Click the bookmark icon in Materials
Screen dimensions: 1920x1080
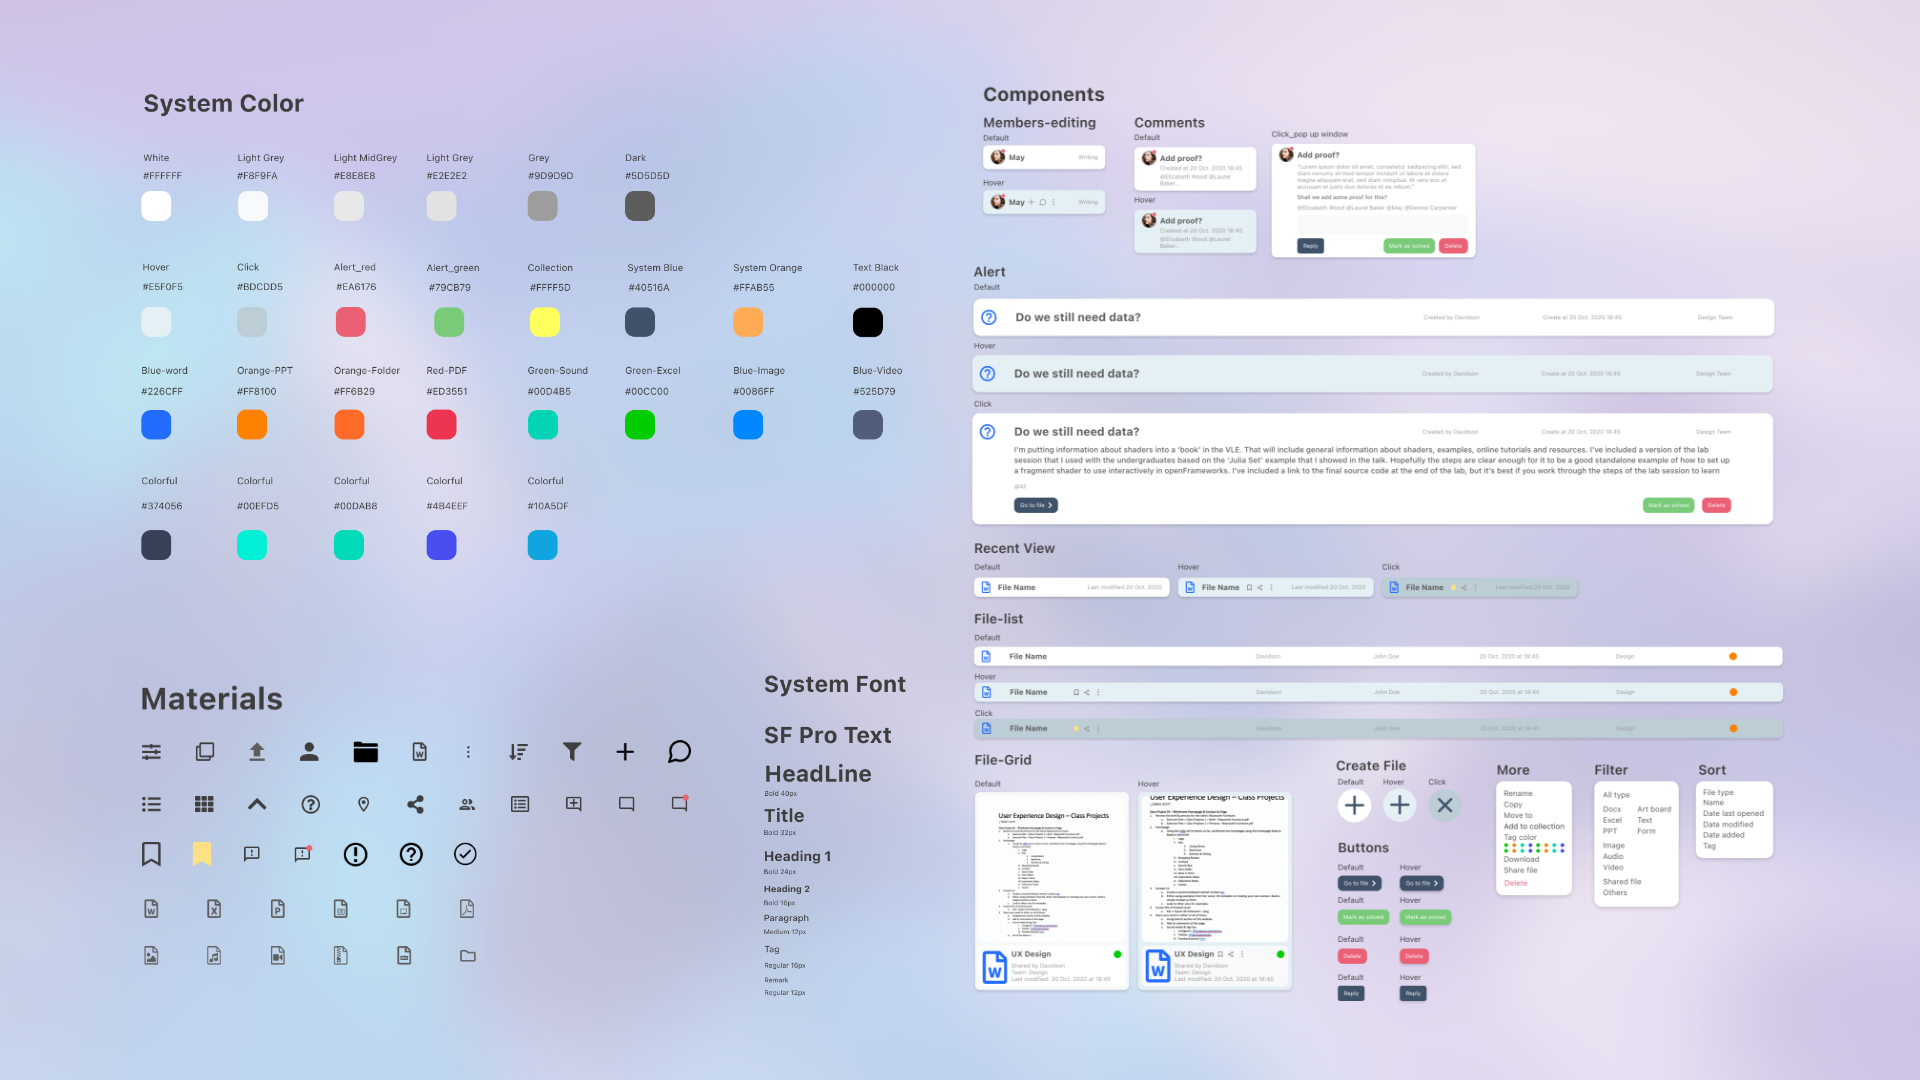tap(150, 855)
